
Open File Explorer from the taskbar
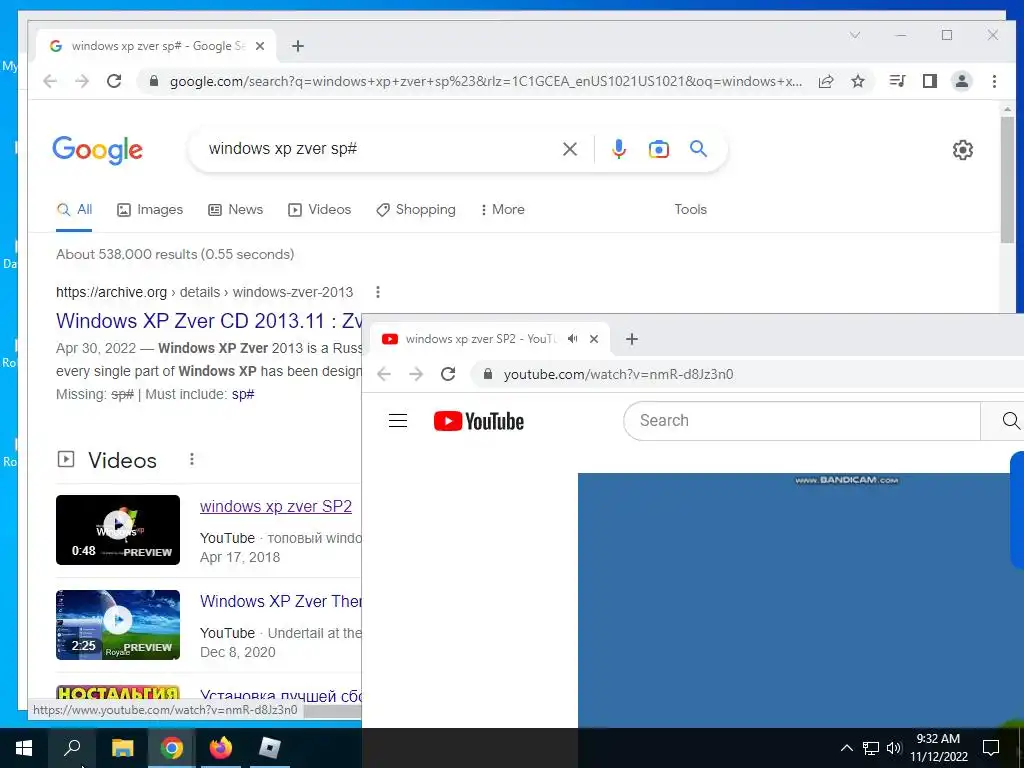coord(122,748)
